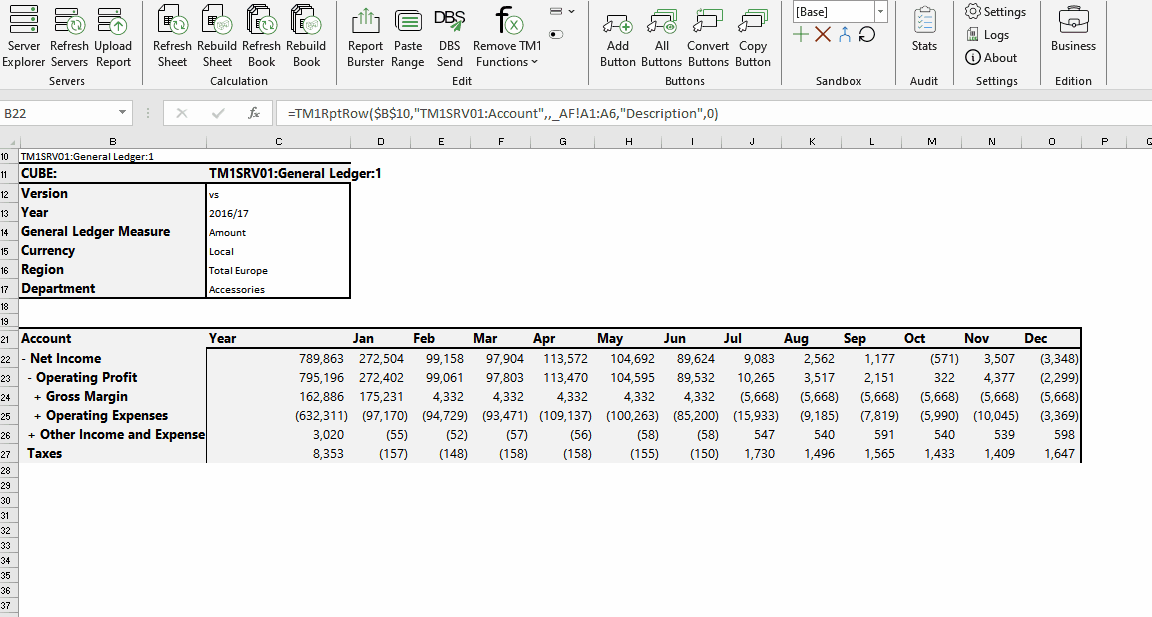The height and width of the screenshot is (617, 1152).
Task: Expand the Gross Margin account row
Action: click(x=38, y=397)
